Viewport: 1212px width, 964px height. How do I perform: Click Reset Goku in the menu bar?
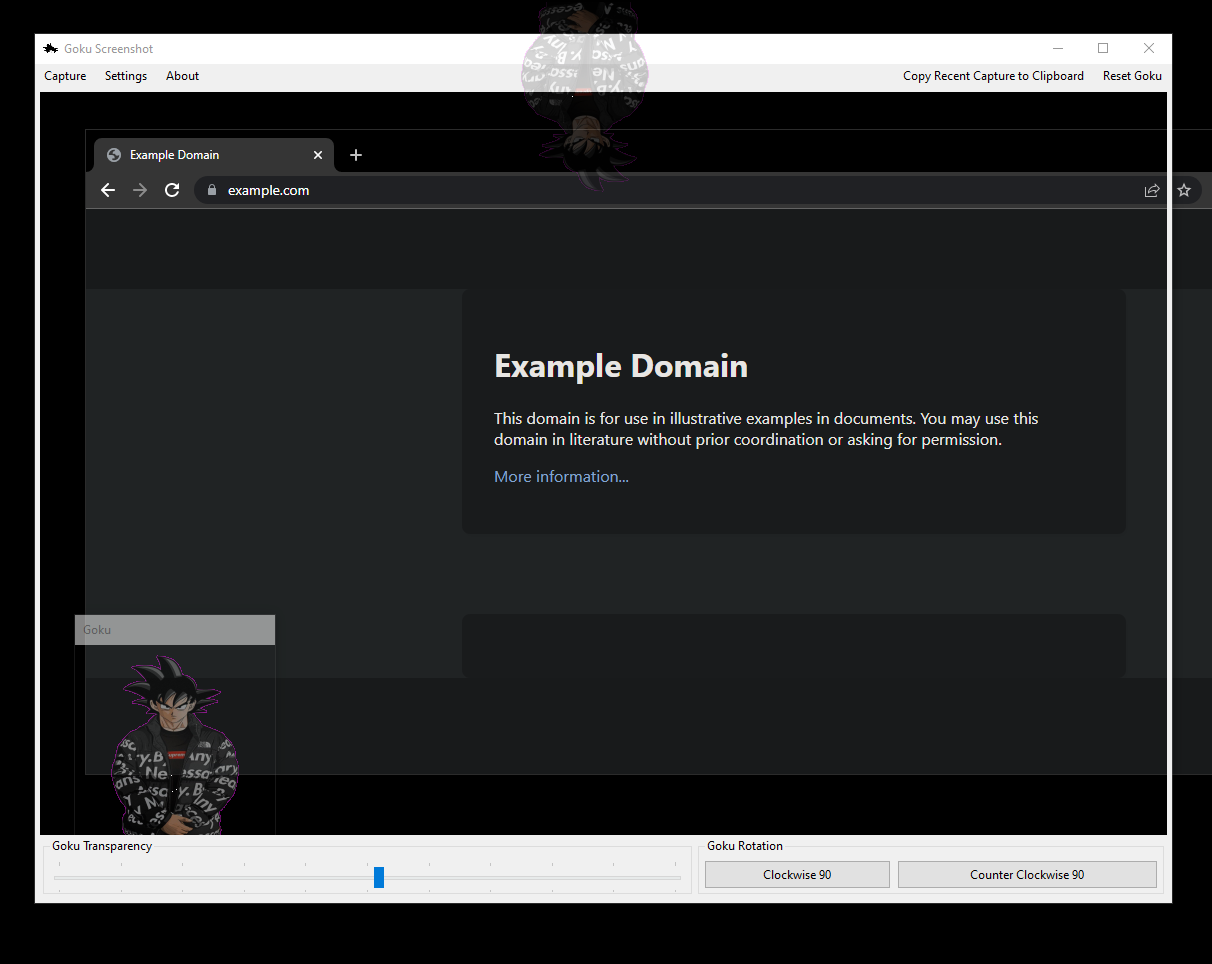pyautogui.click(x=1132, y=76)
